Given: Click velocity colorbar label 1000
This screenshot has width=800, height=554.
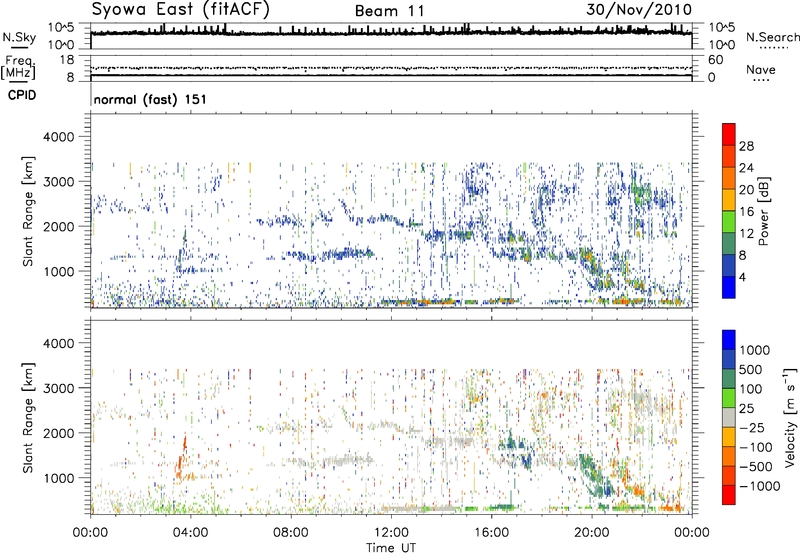Looking at the screenshot, I should (755, 350).
